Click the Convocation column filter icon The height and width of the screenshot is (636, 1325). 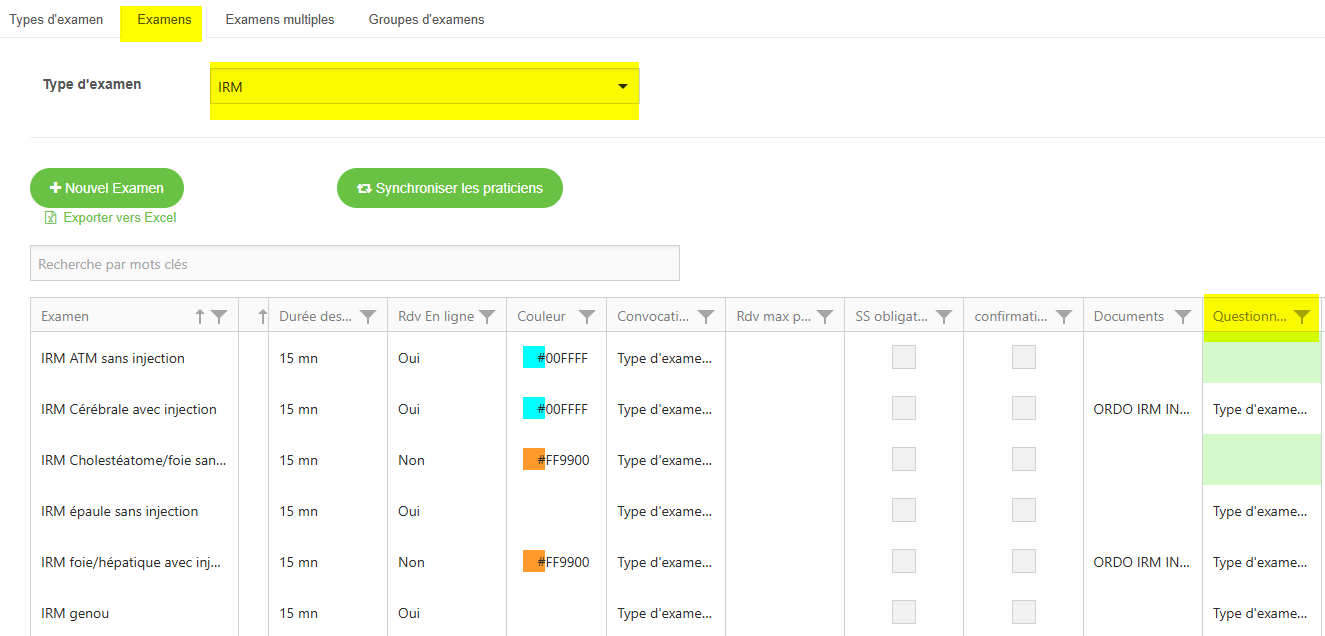pyautogui.click(x=706, y=317)
